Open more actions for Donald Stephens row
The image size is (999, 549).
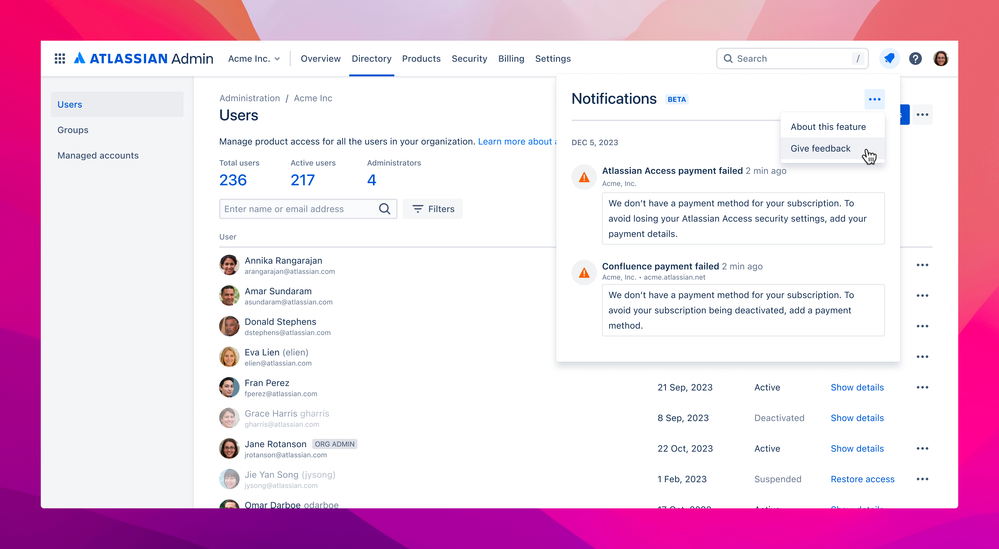click(922, 326)
